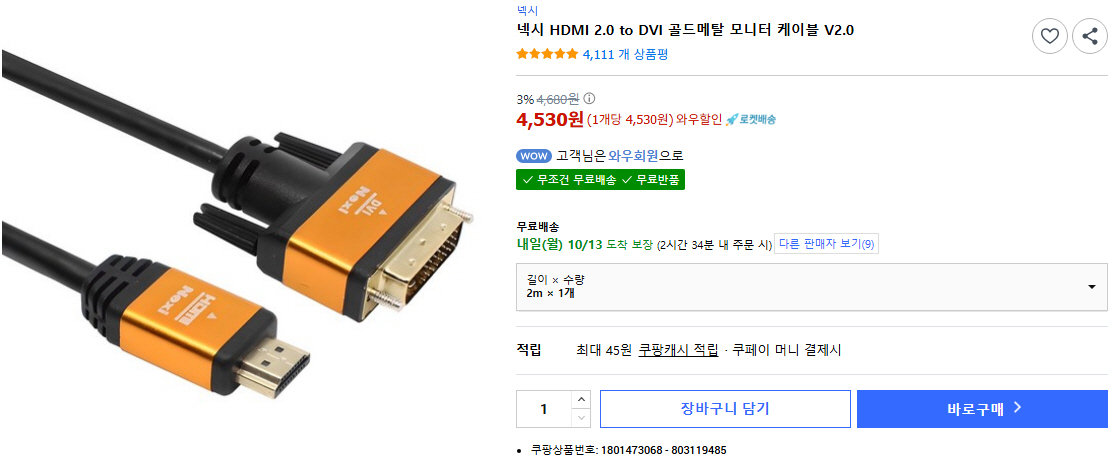Open the 넥시 brand link
This screenshot has width=1112, height=461.
(x=527, y=10)
